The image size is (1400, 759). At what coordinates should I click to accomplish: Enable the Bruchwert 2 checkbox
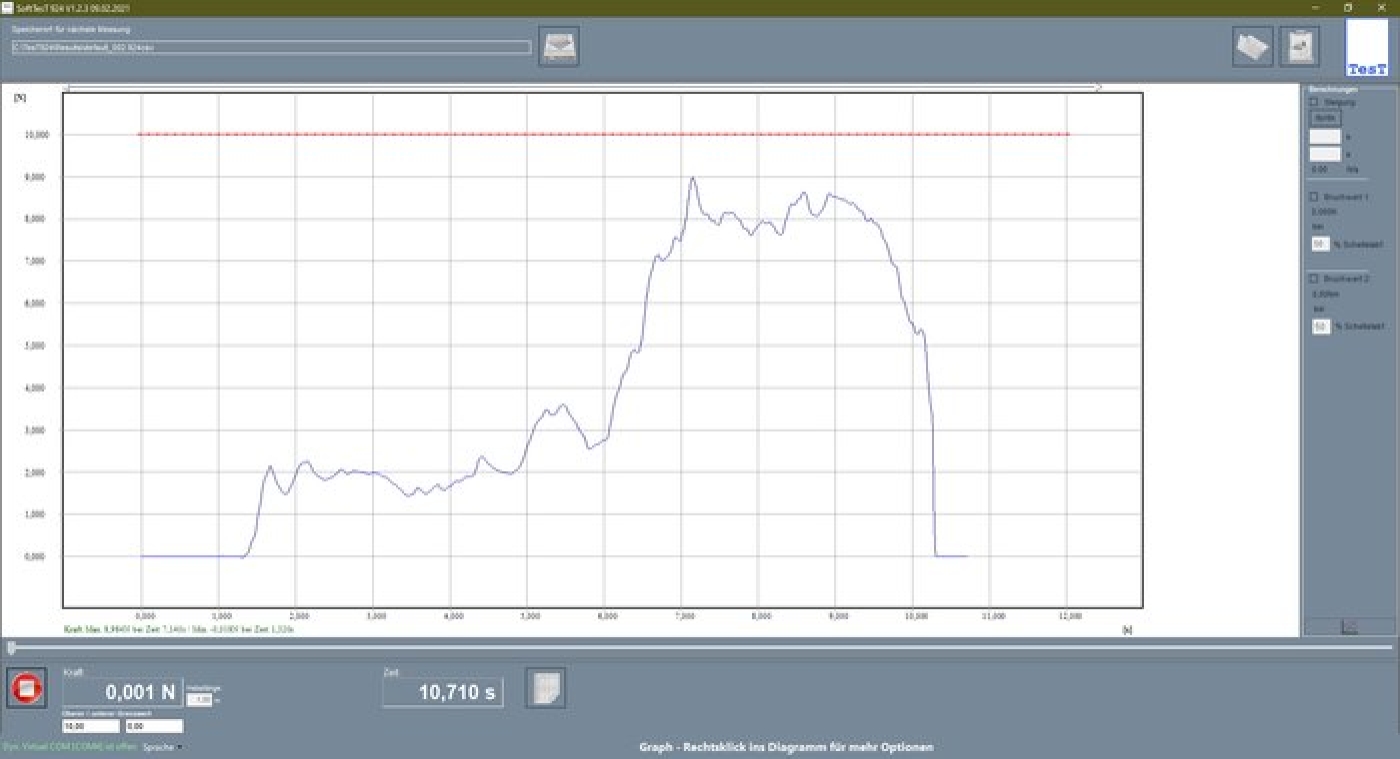point(1314,279)
